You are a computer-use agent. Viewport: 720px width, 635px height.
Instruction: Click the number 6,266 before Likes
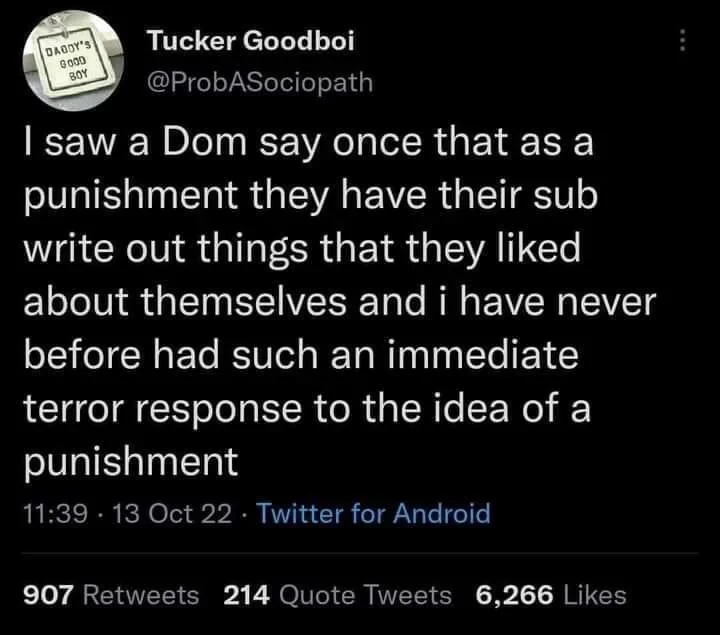tap(514, 596)
